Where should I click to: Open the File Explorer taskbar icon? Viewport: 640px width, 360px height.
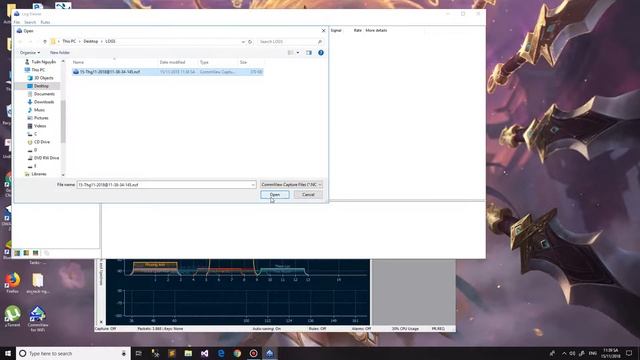click(188, 353)
